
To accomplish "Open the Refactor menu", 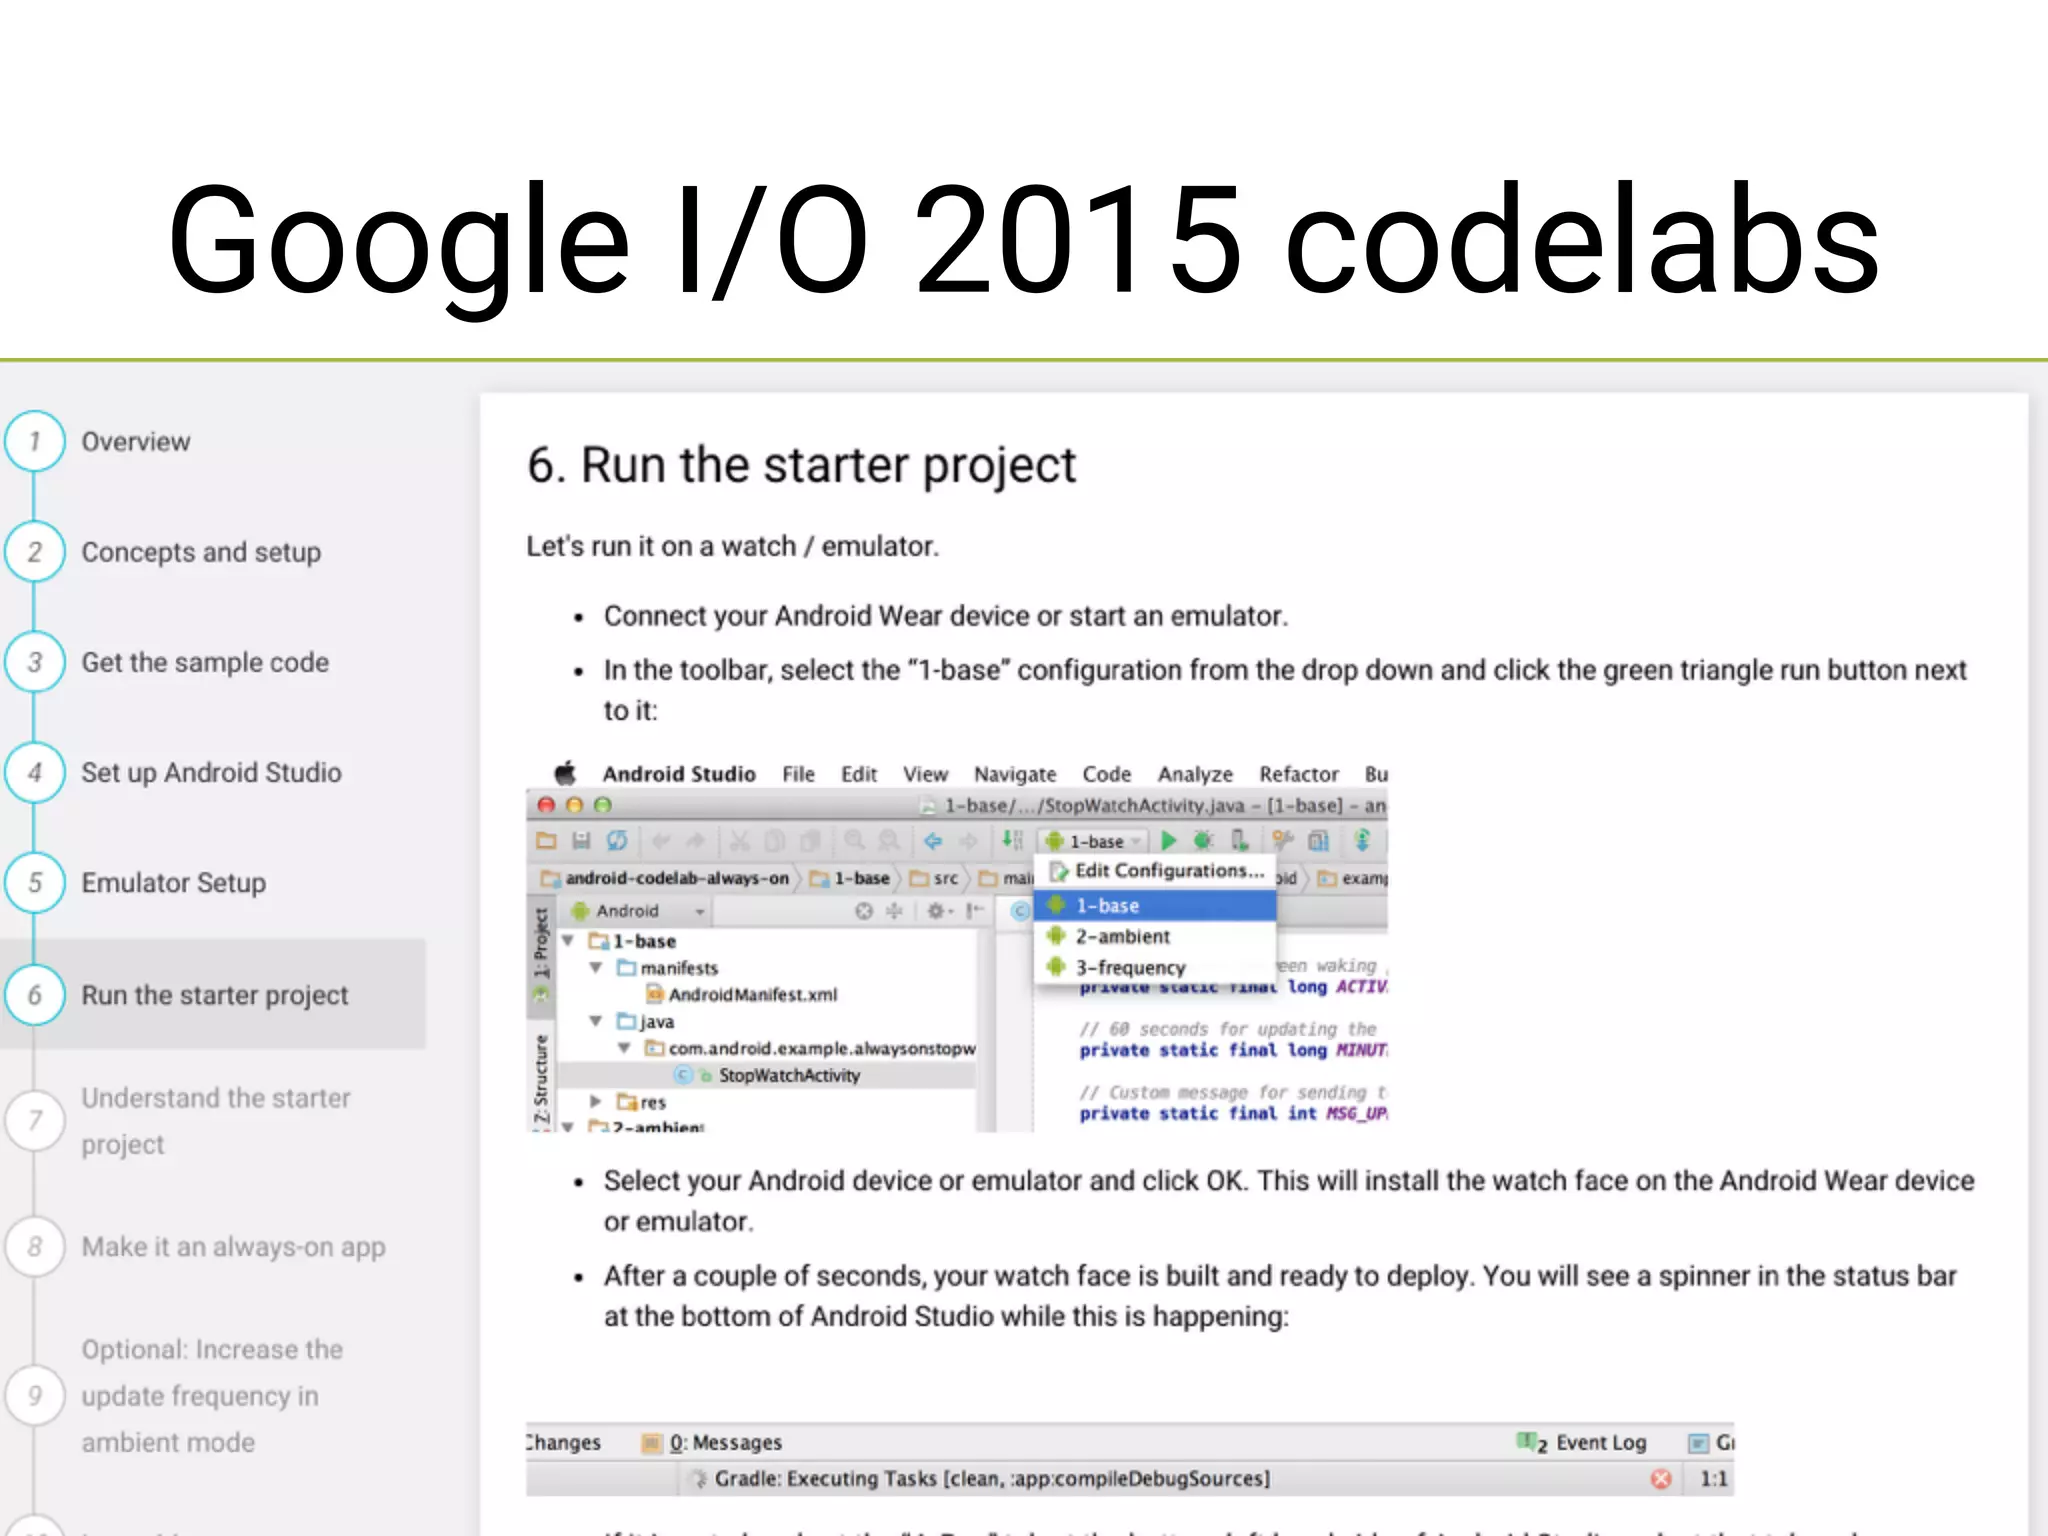I will [1299, 774].
